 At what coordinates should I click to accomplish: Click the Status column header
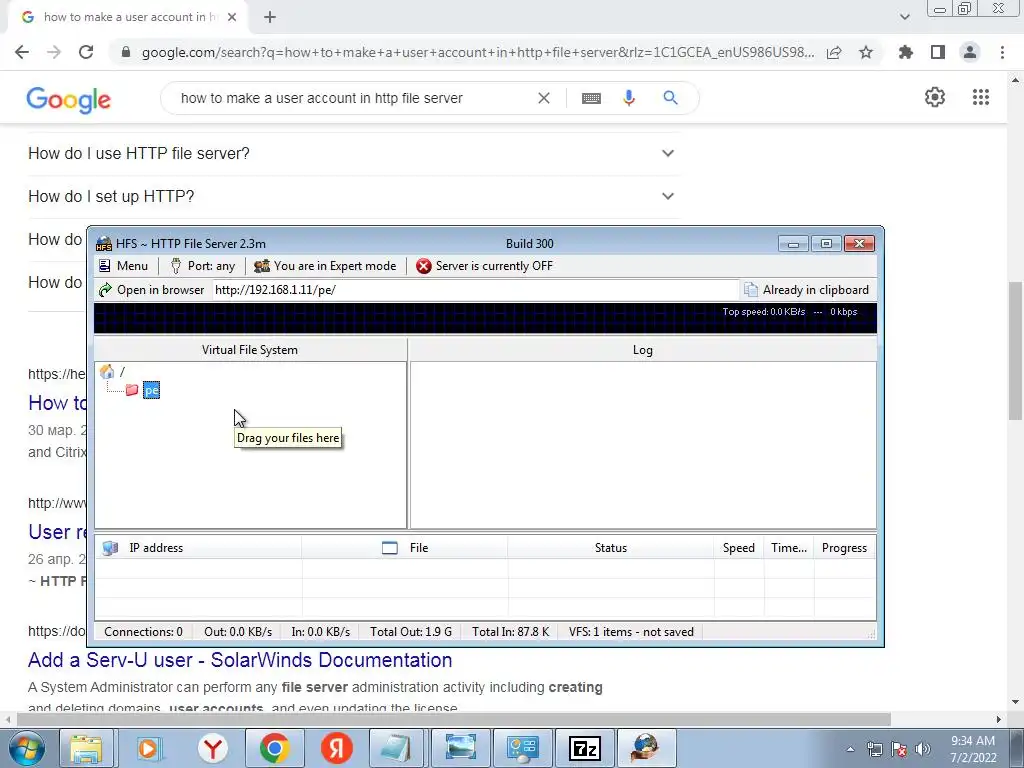coord(611,548)
